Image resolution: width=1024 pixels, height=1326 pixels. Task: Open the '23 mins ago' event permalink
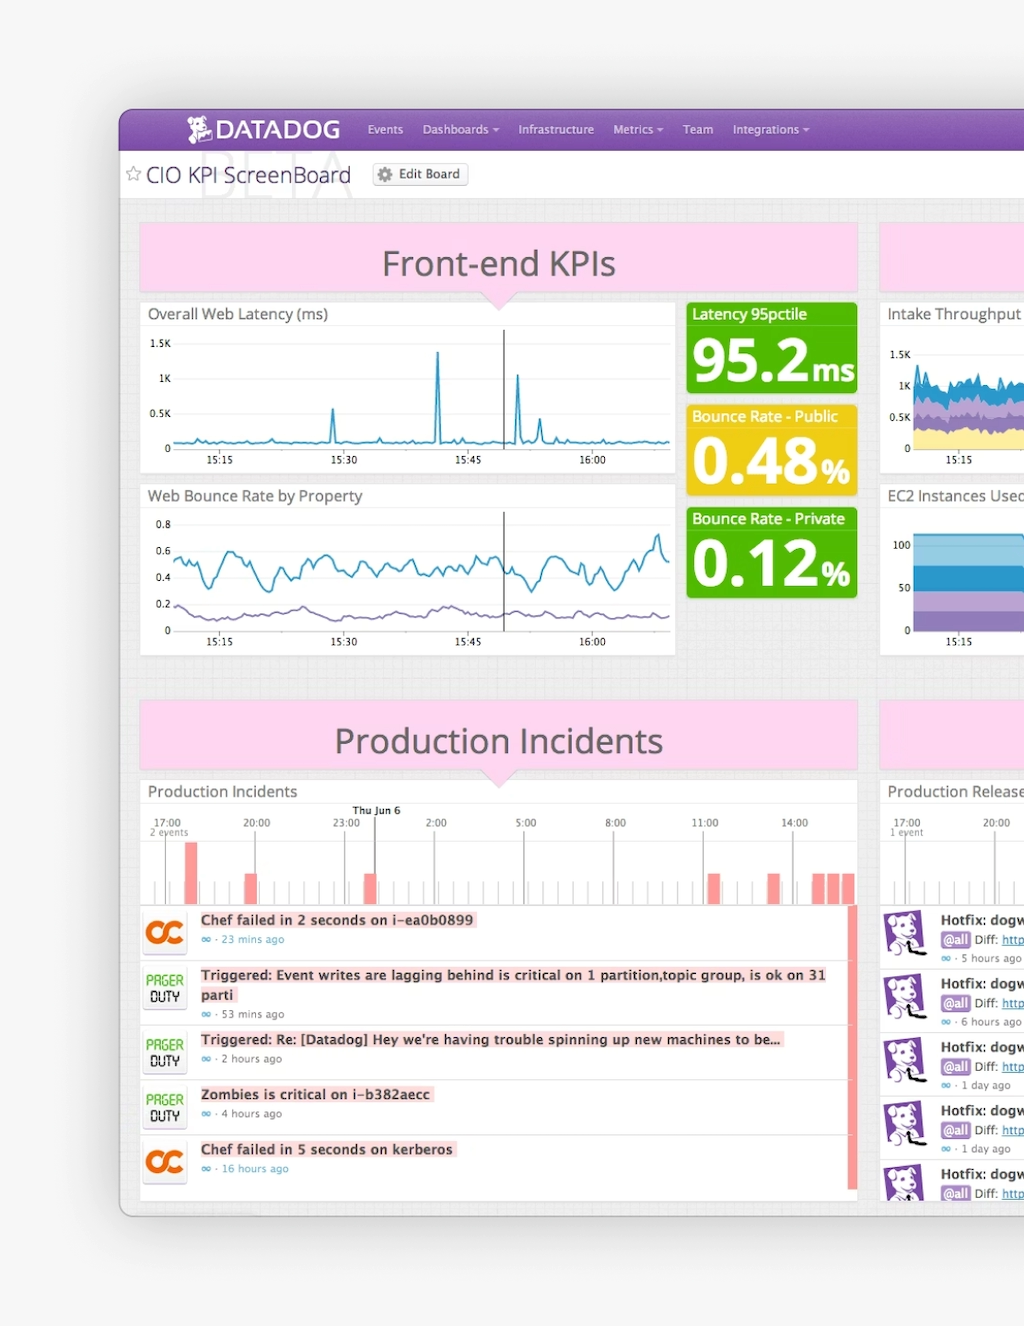pos(252,940)
